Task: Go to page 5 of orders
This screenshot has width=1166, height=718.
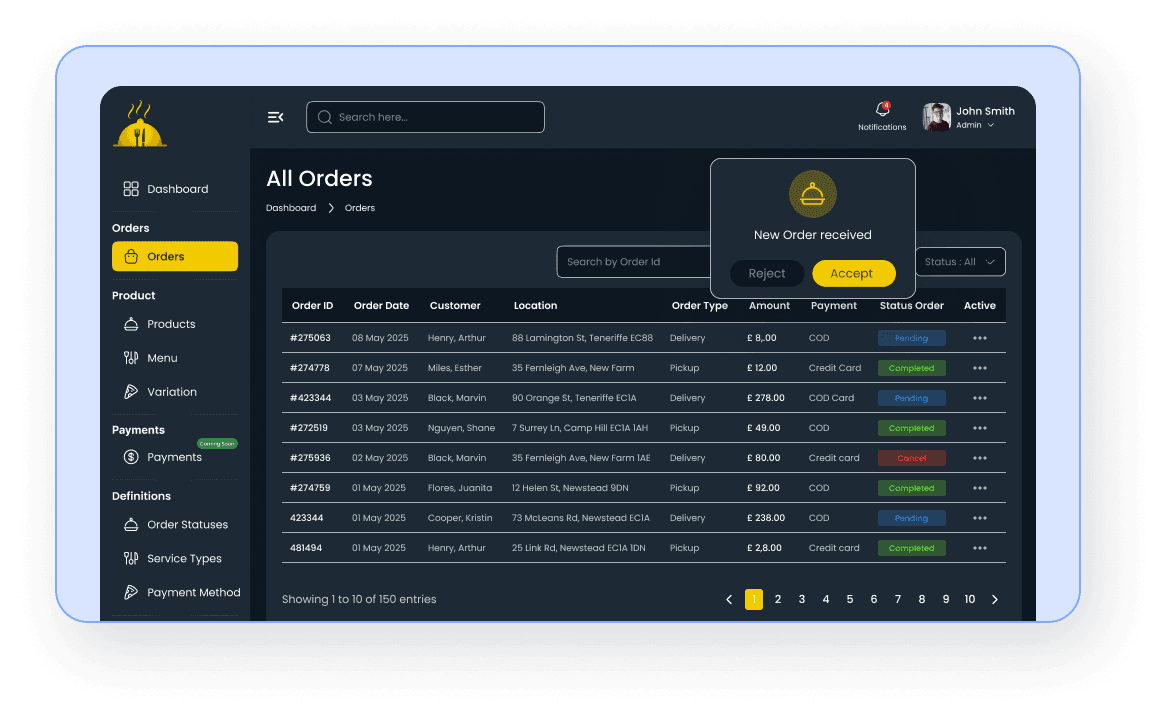Action: (849, 599)
